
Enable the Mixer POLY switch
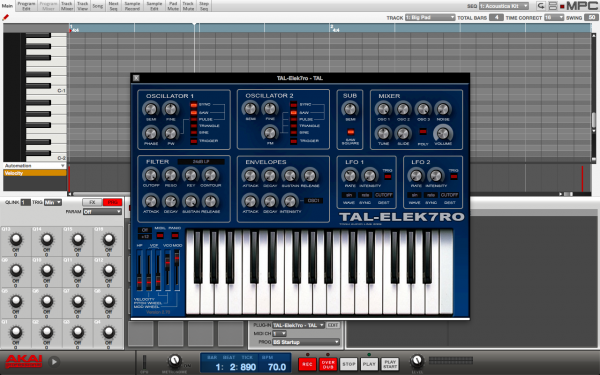pos(423,132)
